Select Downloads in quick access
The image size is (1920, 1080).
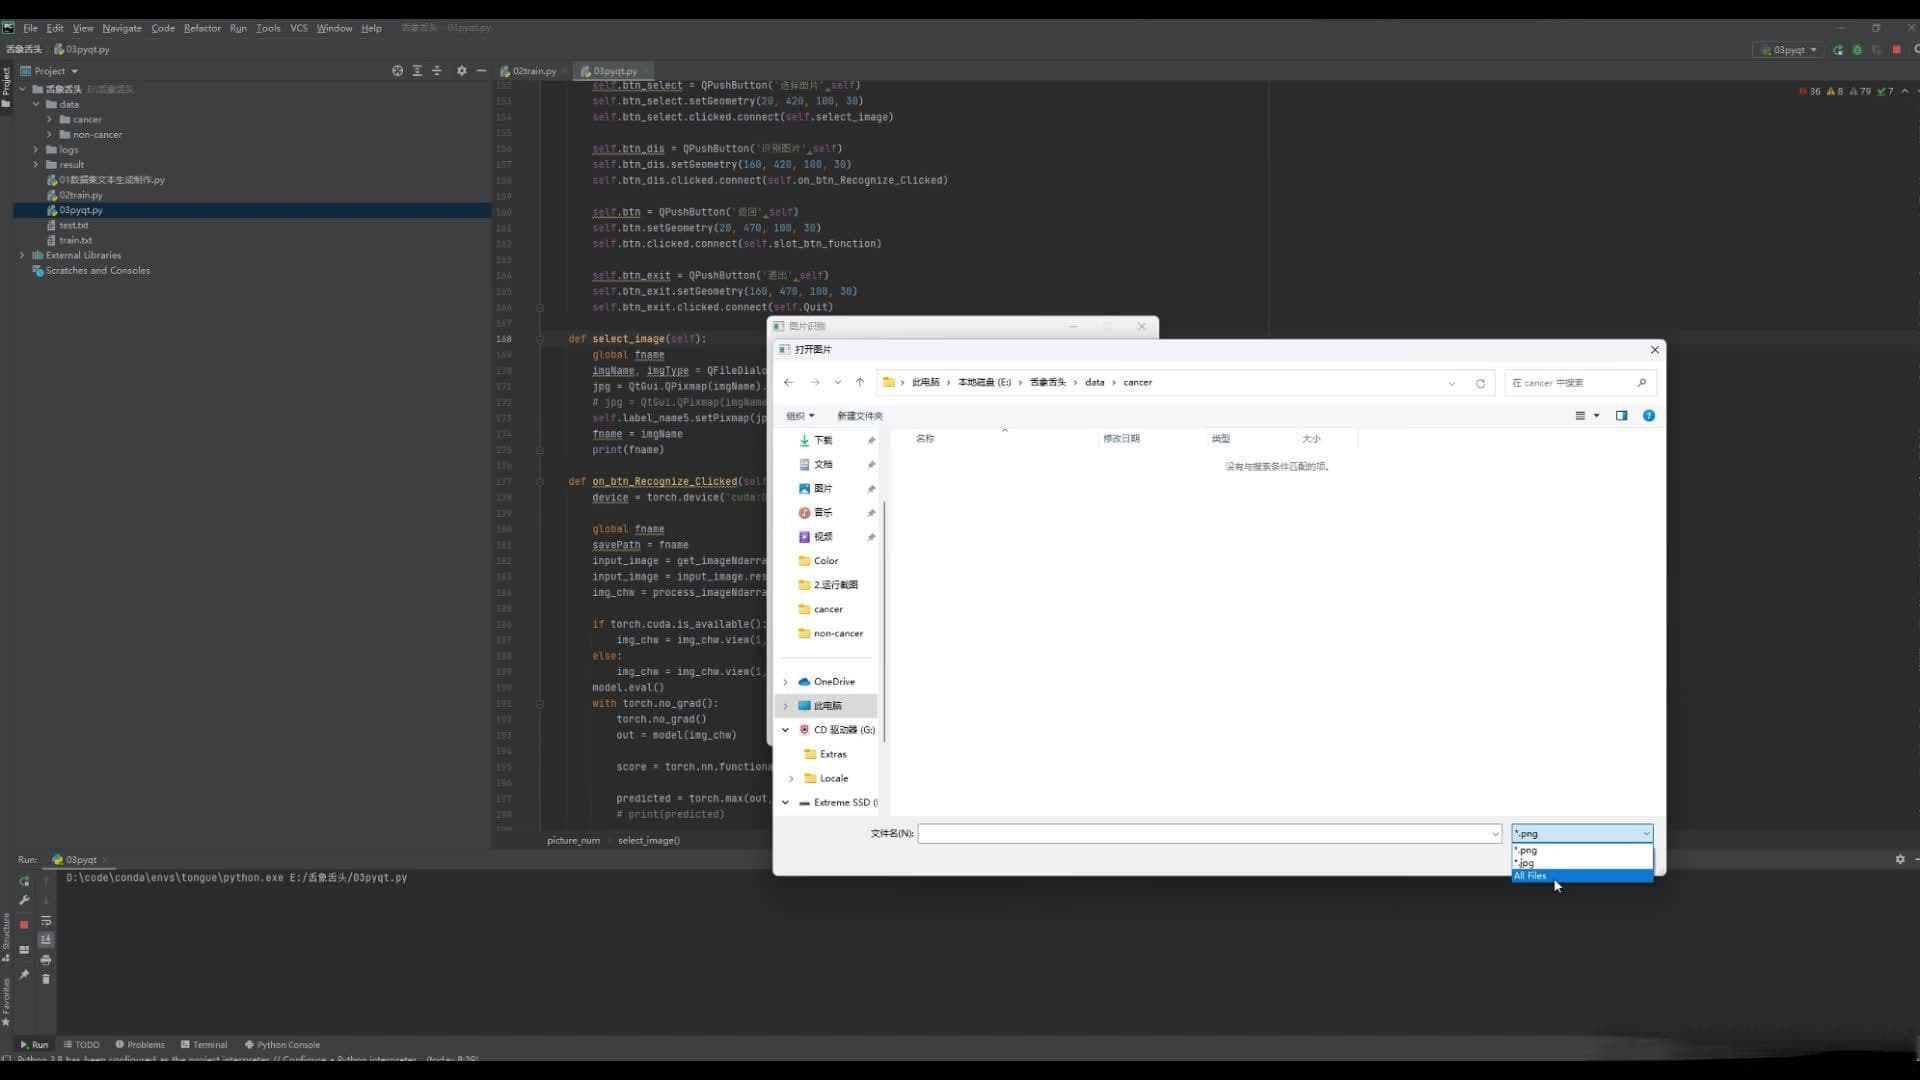[823, 440]
